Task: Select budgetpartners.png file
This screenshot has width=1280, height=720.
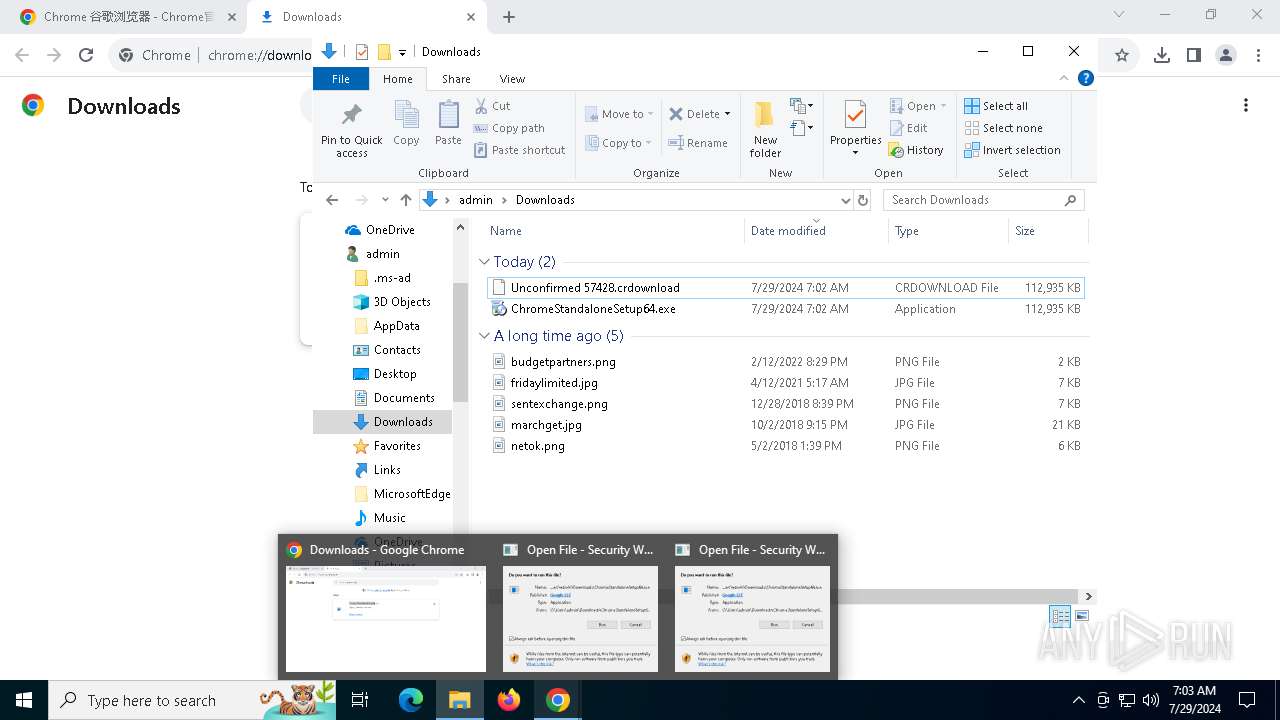Action: click(x=785, y=362)
